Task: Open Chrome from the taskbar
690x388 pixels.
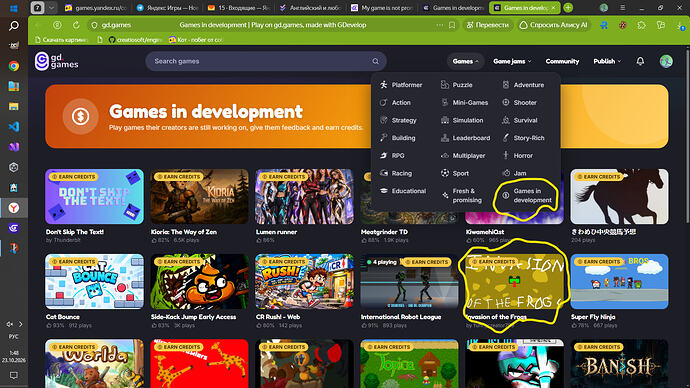Action: point(14,66)
